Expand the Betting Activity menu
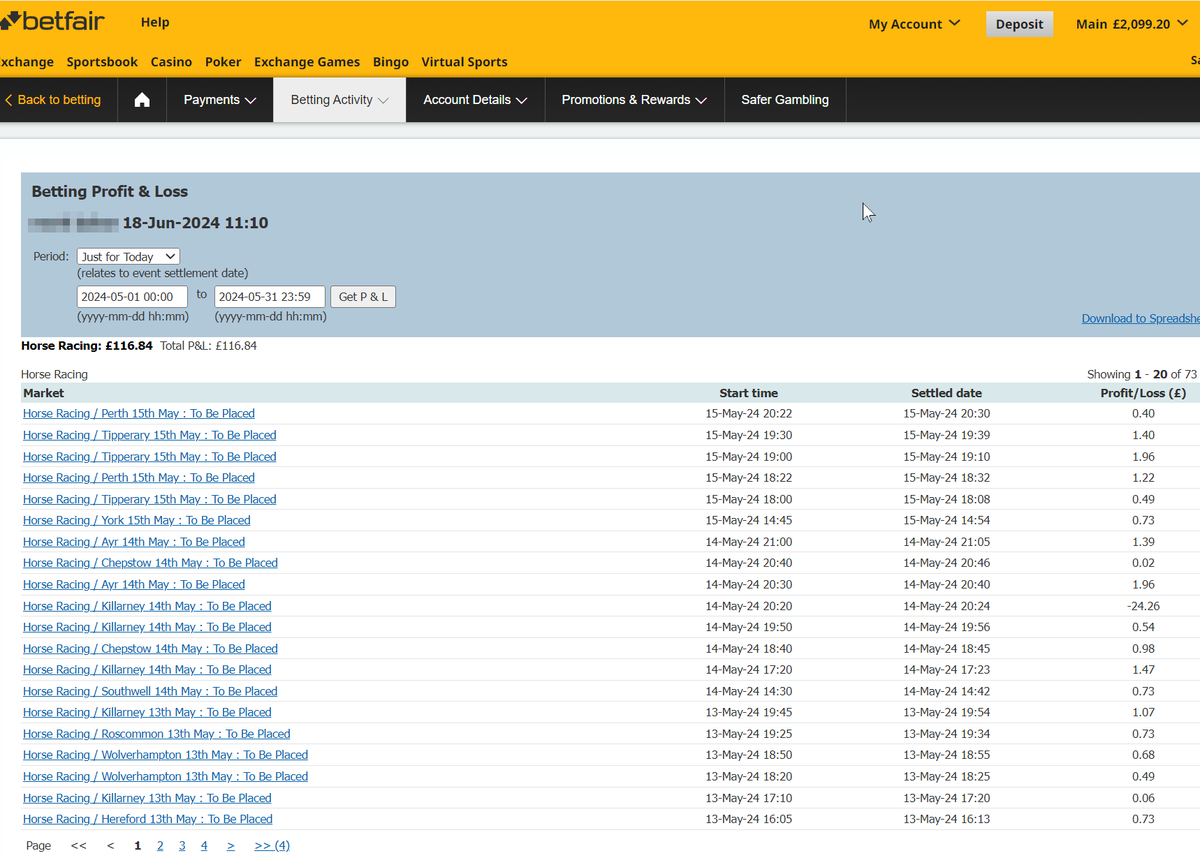The image size is (1200, 858). point(340,100)
